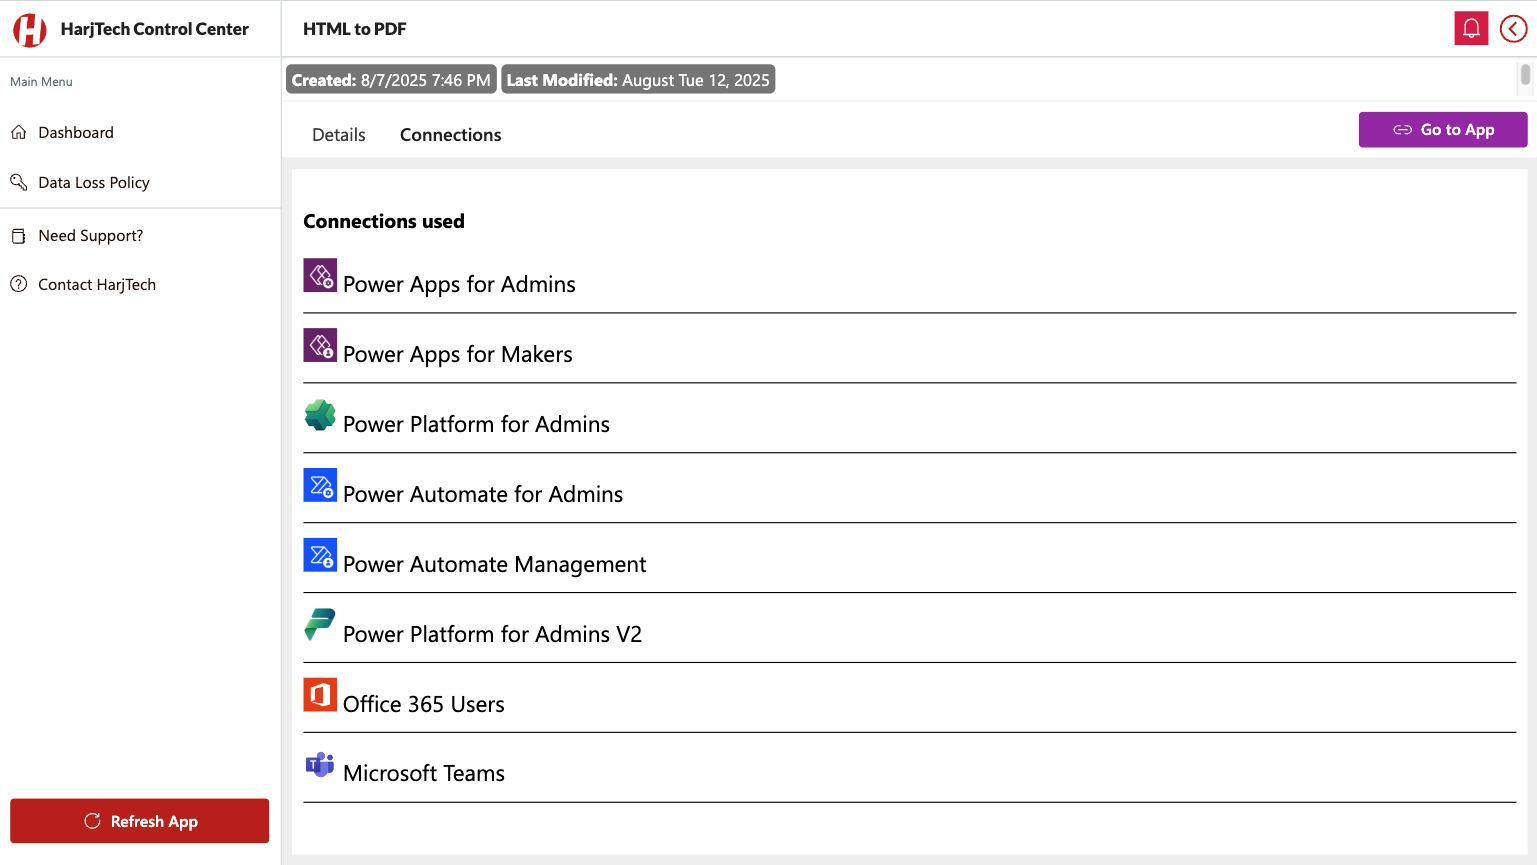Click the Main Menu label

(x=41, y=82)
